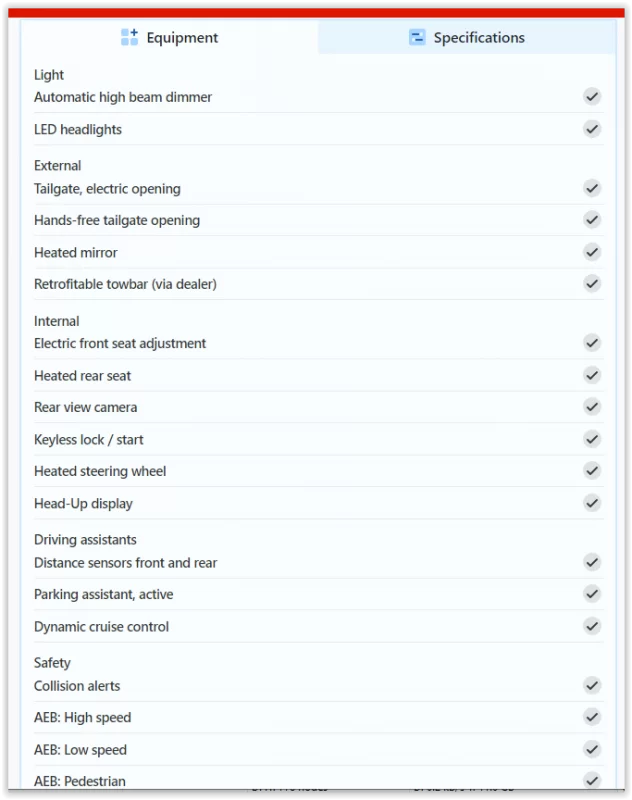The height and width of the screenshot is (800, 632).
Task: Click the Collision alerts checkmark icon
Action: coord(592,685)
